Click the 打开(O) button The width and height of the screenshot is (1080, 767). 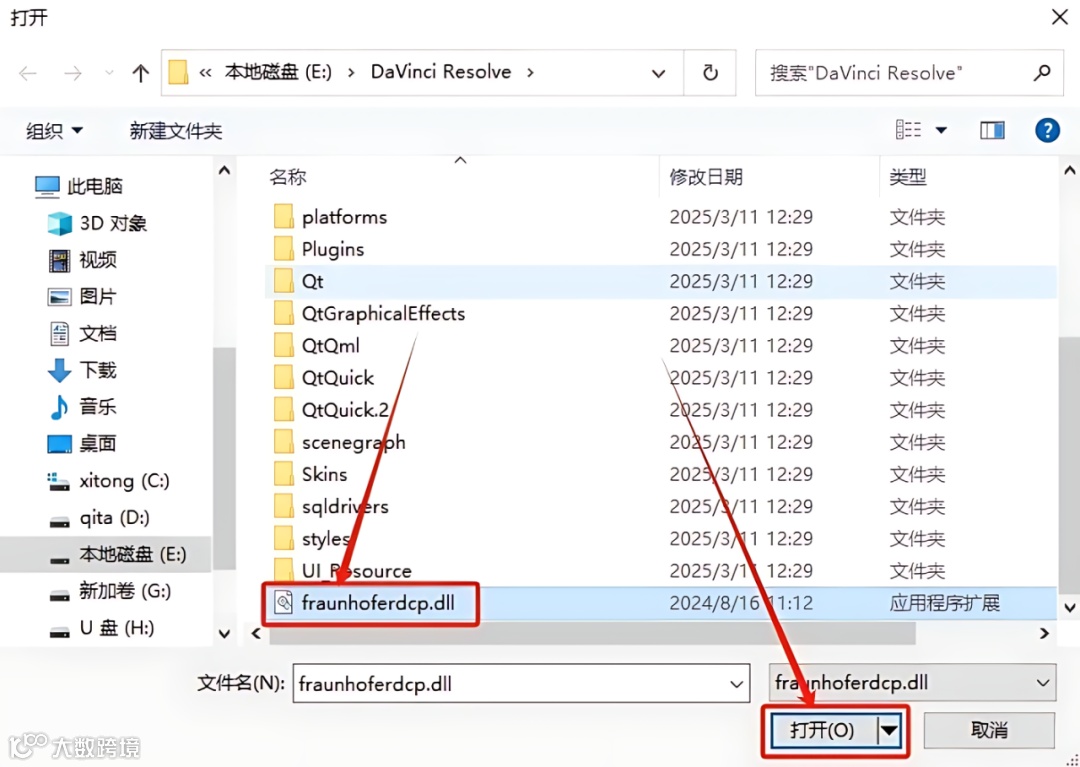click(823, 730)
